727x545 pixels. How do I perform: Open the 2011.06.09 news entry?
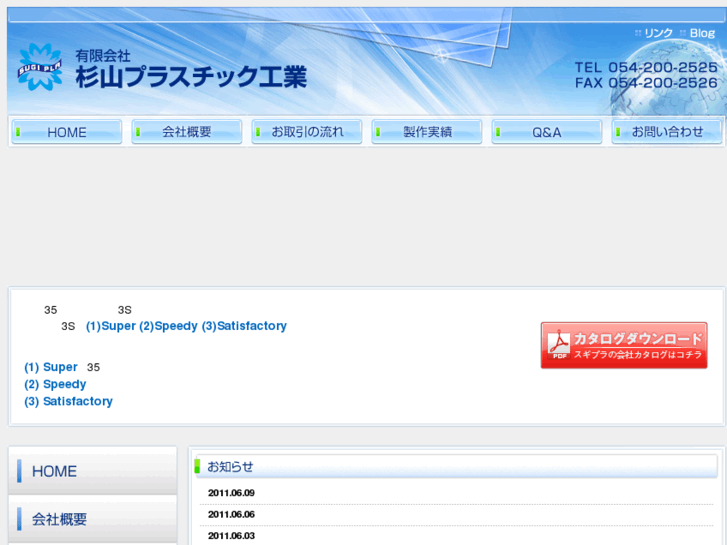[231, 493]
